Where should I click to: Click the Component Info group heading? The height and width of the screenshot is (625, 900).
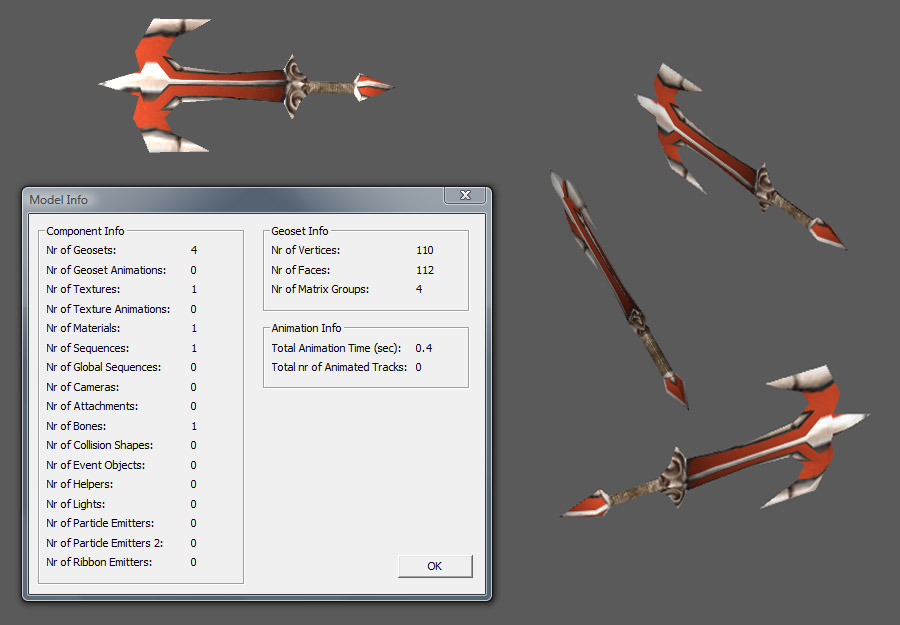[x=85, y=231]
